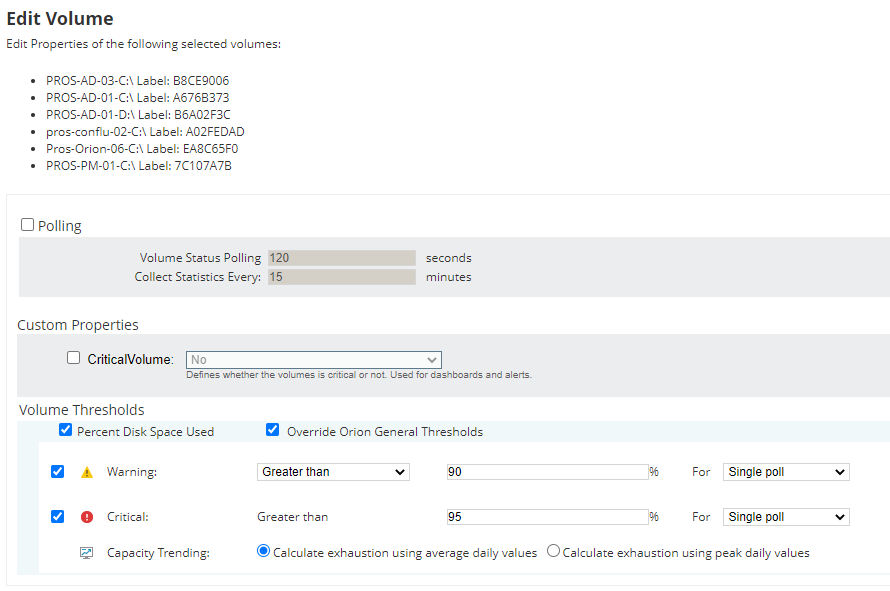Click the Capacity Trending chart icon
This screenshot has width=890, height=591.
point(86,553)
